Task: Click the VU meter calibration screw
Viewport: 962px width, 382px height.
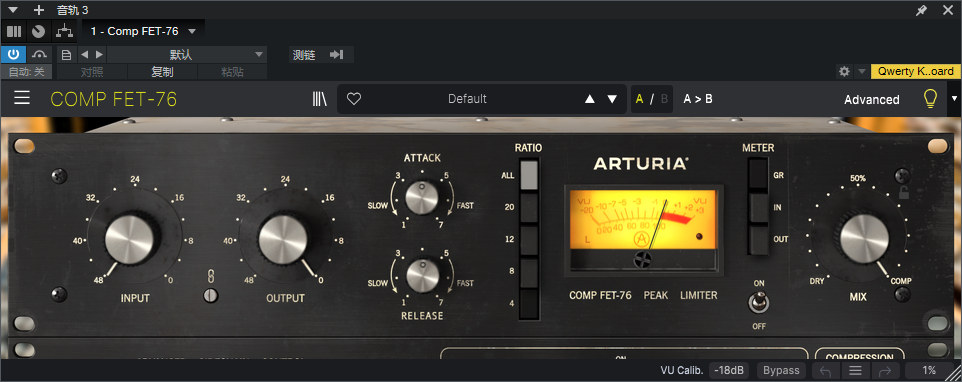Action: coord(643,260)
